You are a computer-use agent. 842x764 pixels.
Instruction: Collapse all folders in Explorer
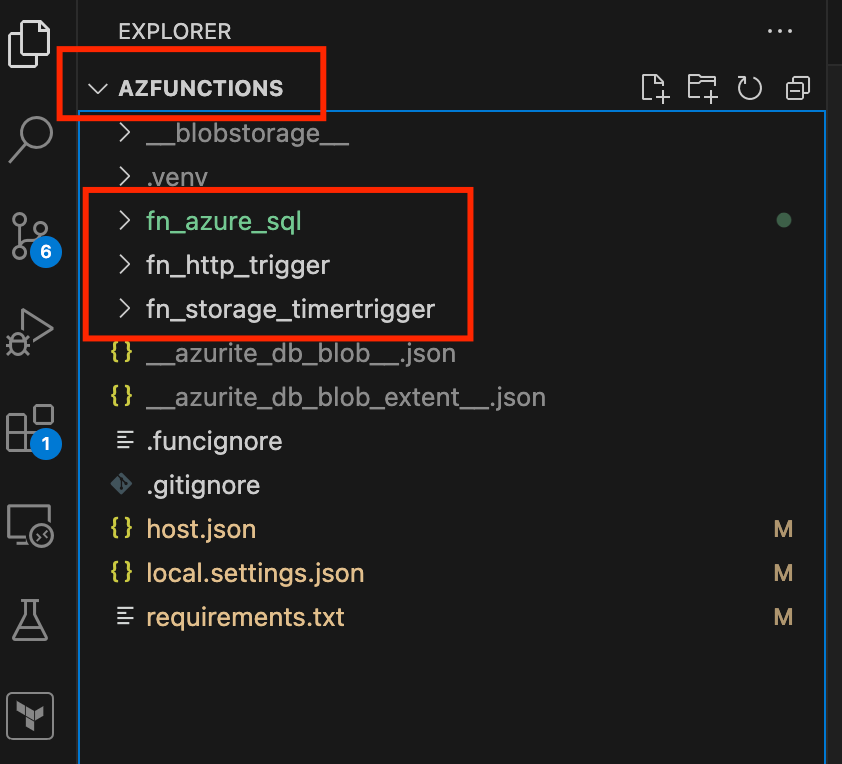(797, 88)
